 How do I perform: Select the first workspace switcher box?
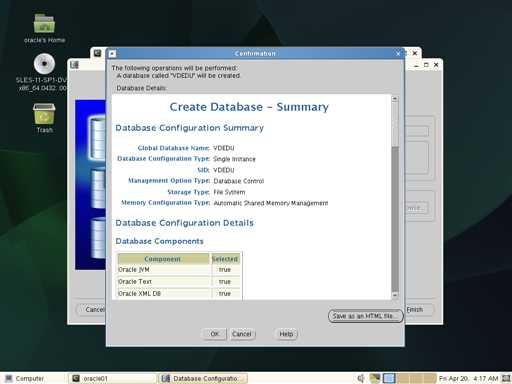(x=389, y=378)
